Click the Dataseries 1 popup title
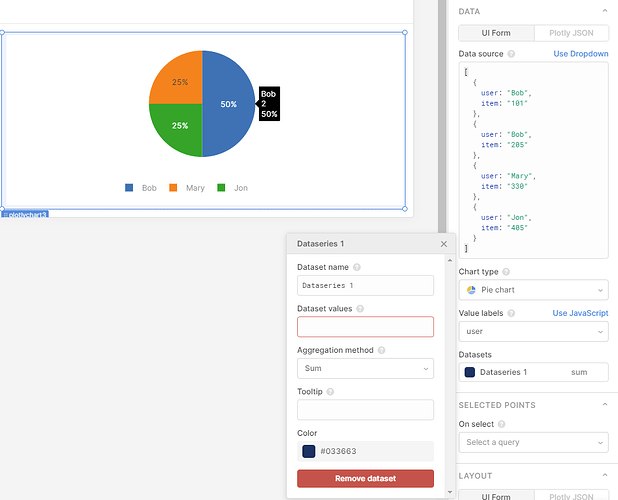 click(320, 244)
